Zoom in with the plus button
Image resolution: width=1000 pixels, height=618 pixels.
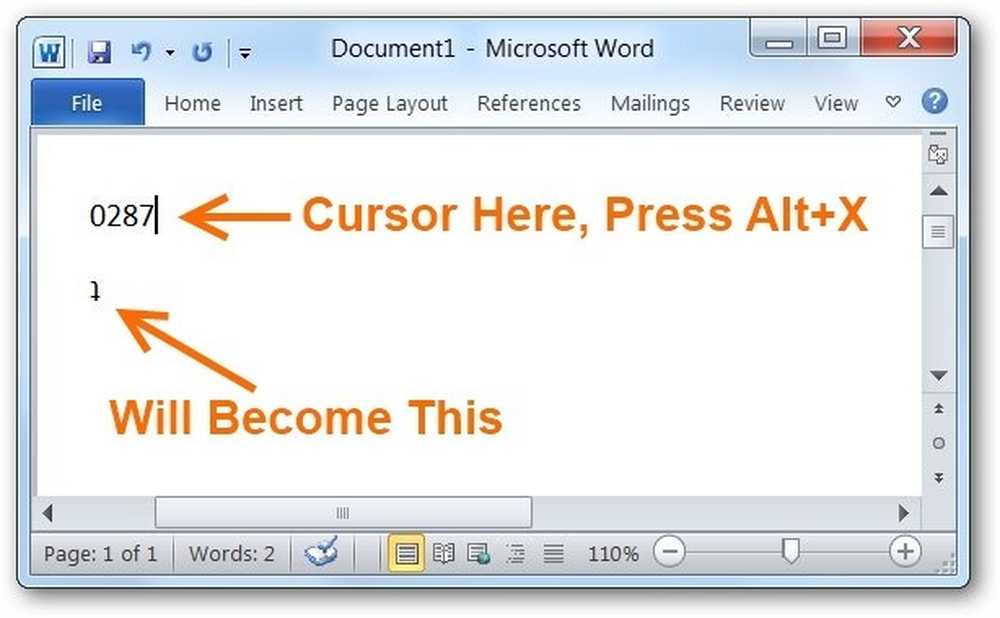pos(904,552)
